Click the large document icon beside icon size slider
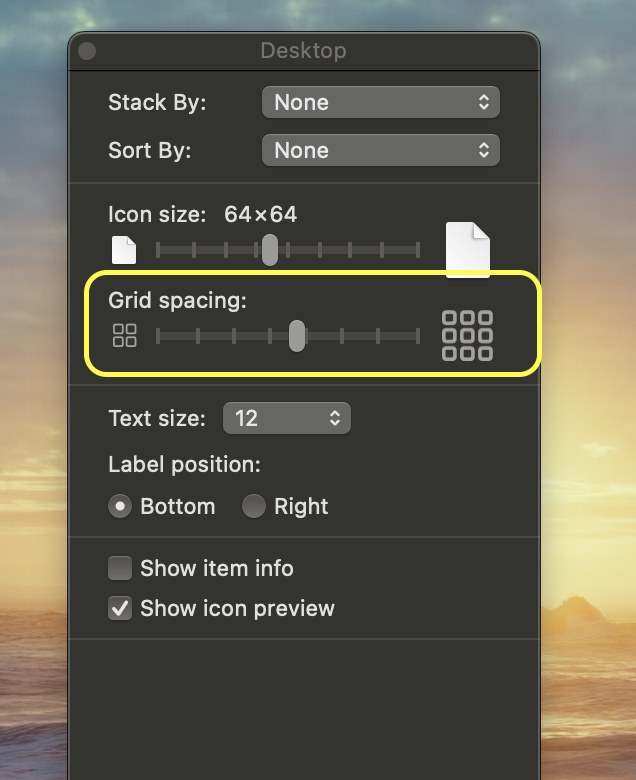 pyautogui.click(x=467, y=249)
